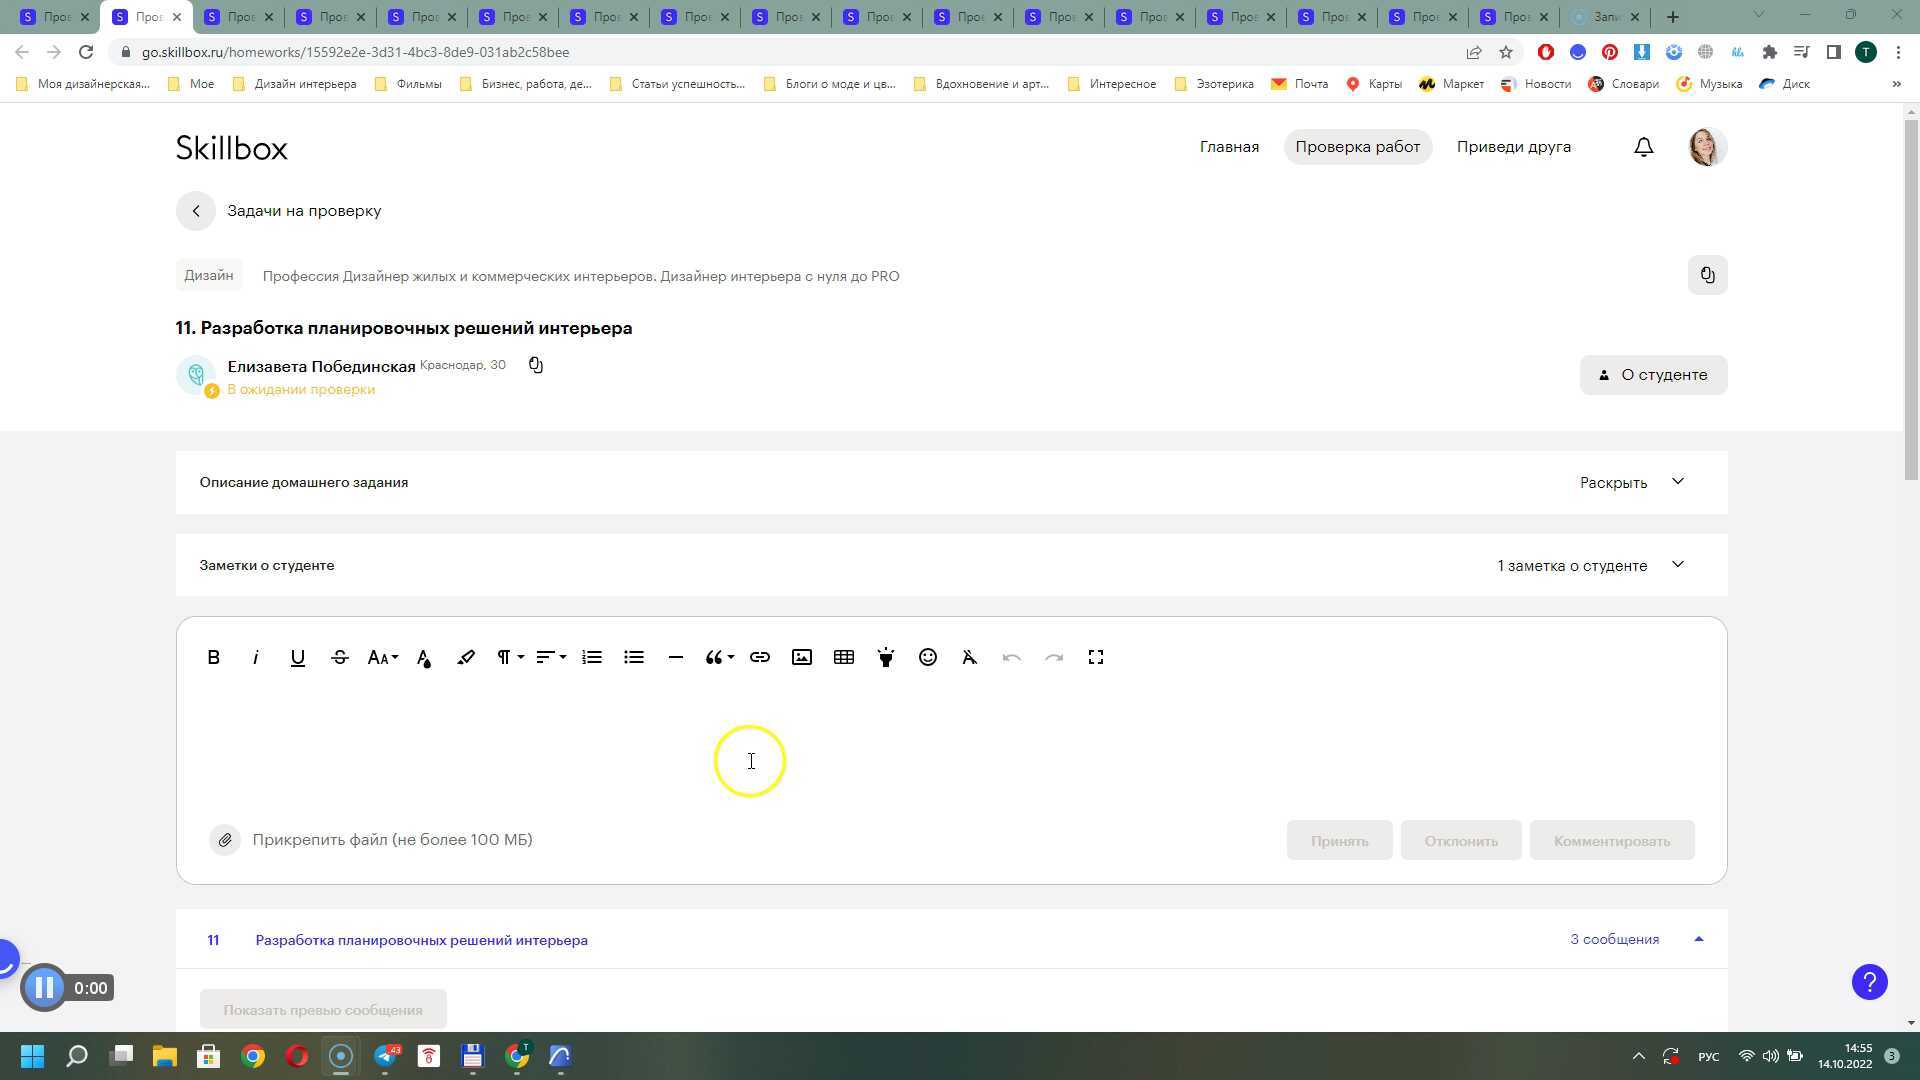
Task: Open font size dropdown
Action: click(382, 657)
